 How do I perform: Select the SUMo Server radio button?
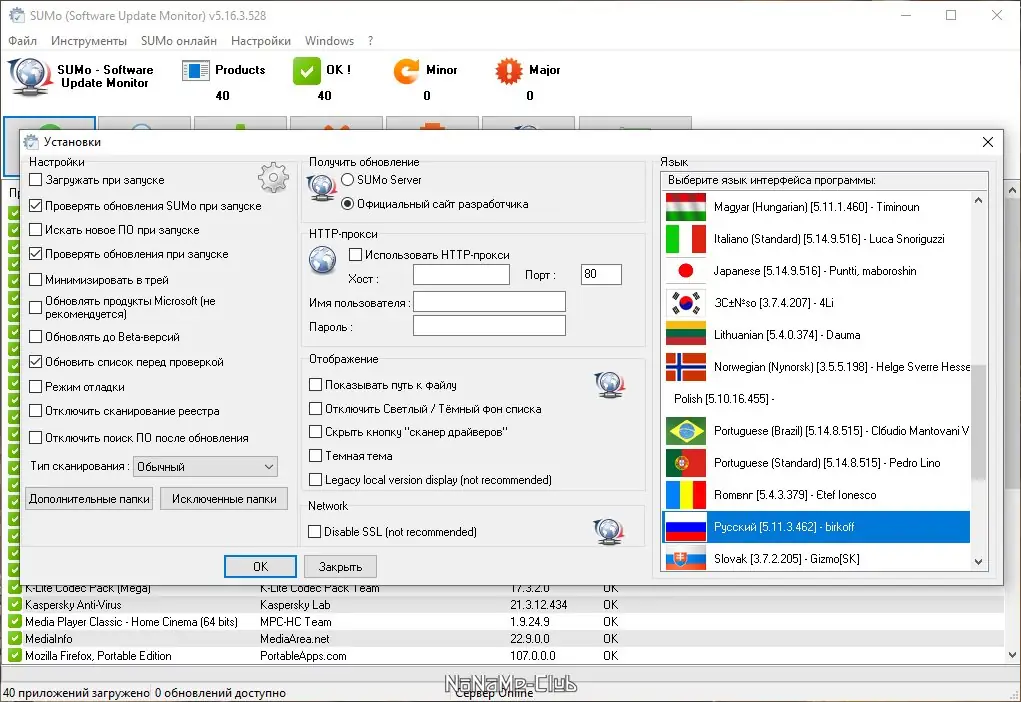[x=348, y=180]
